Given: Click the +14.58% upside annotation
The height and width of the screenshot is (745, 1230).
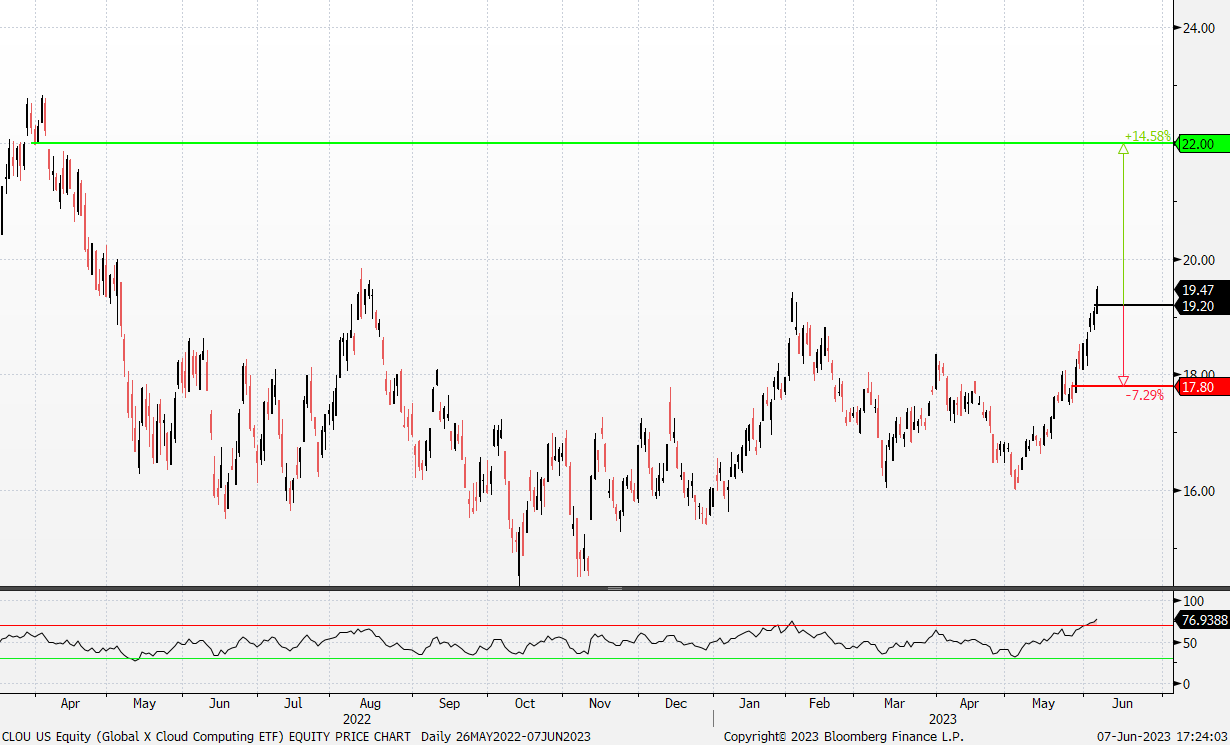Looking at the screenshot, I should click(x=1147, y=136).
